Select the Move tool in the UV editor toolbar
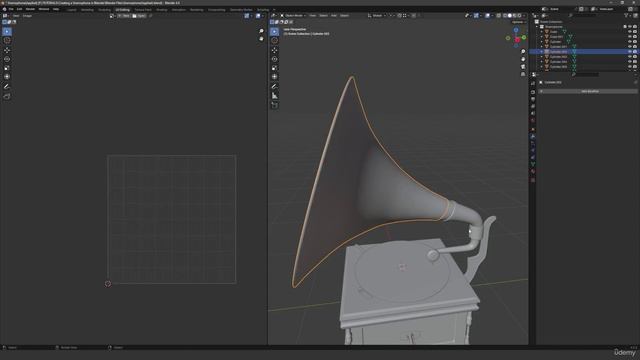Viewport: 640px width, 360px height. click(x=7, y=50)
